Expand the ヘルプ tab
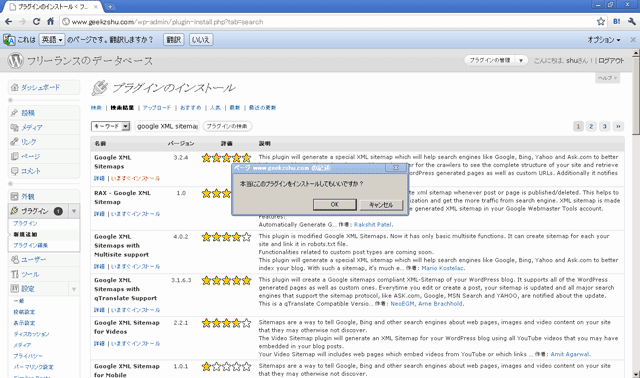The width and height of the screenshot is (640, 378). pyautogui.click(x=607, y=78)
